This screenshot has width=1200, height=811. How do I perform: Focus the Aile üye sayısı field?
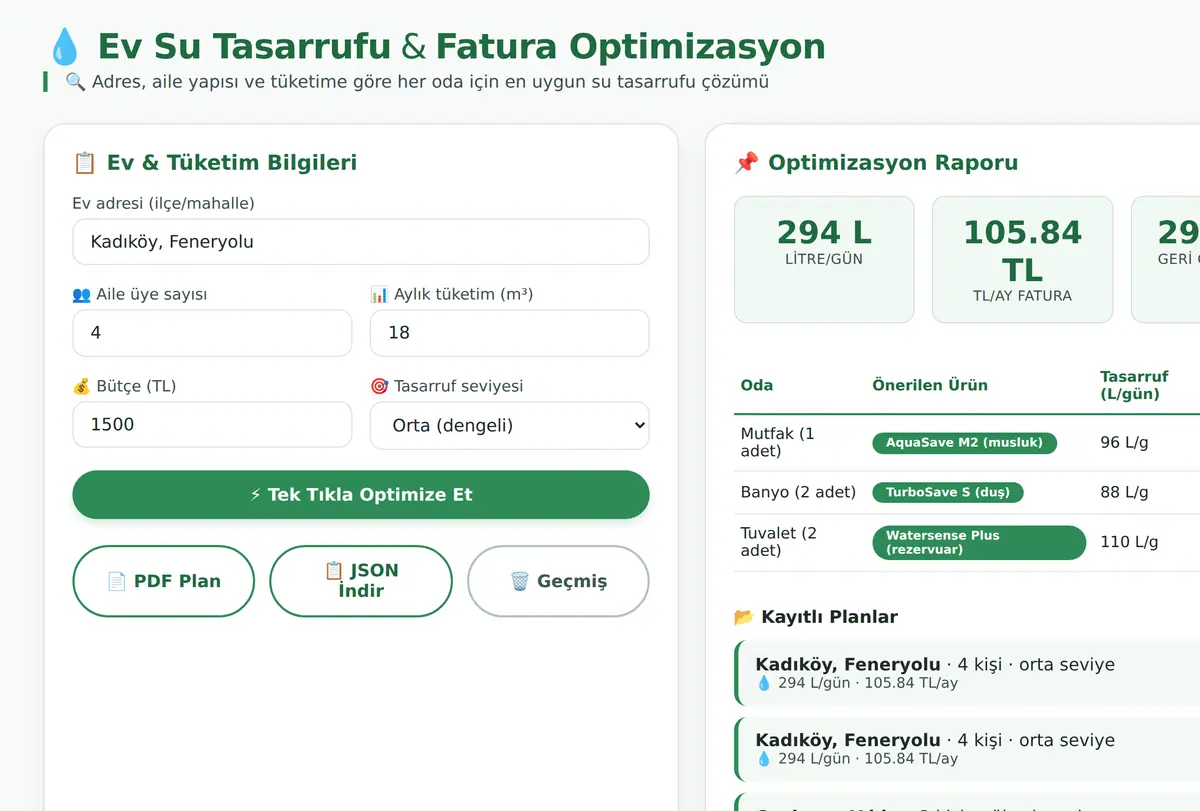click(212, 333)
